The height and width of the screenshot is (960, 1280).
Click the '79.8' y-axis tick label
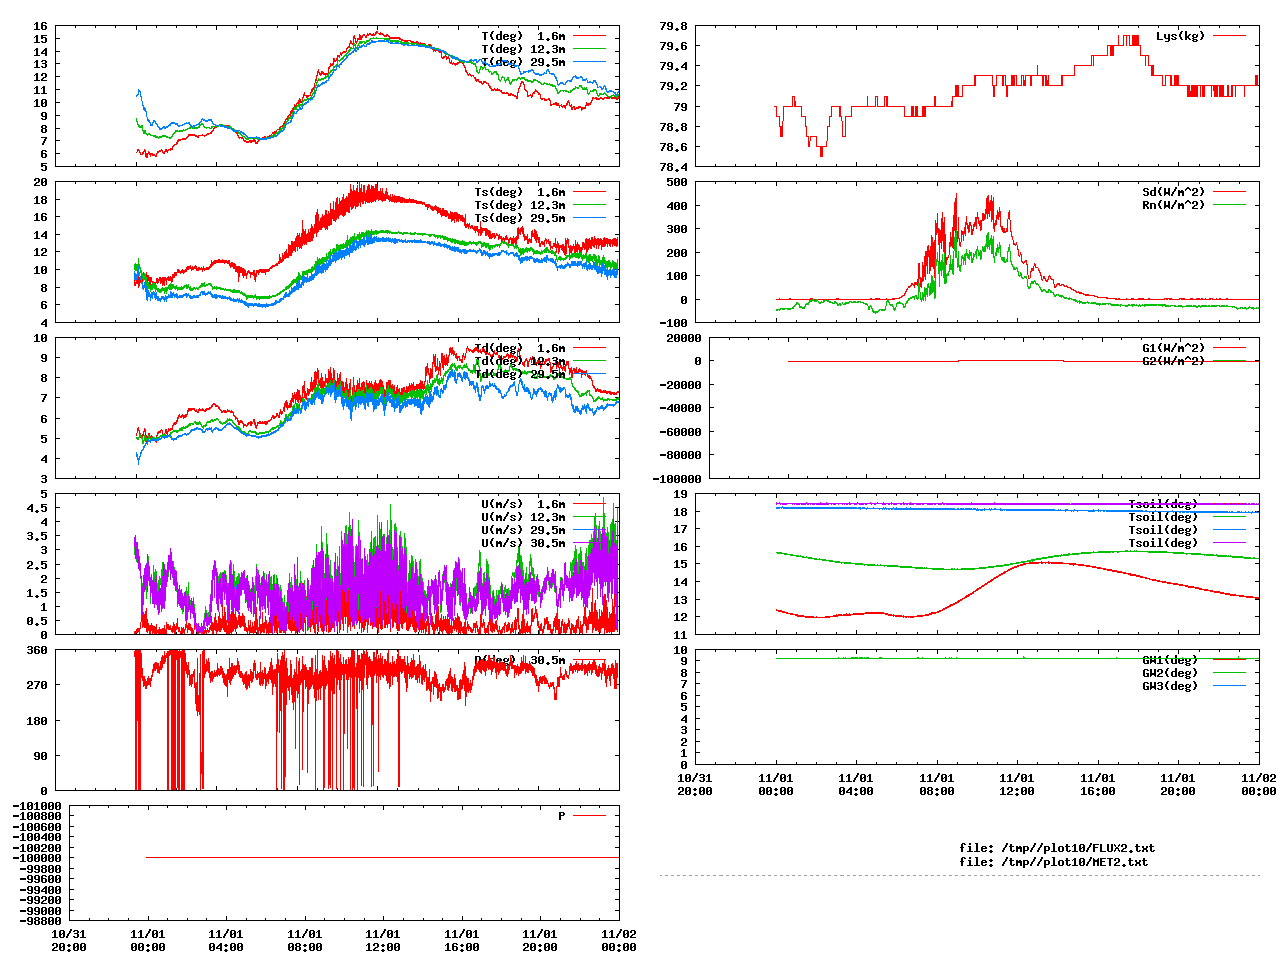click(673, 26)
